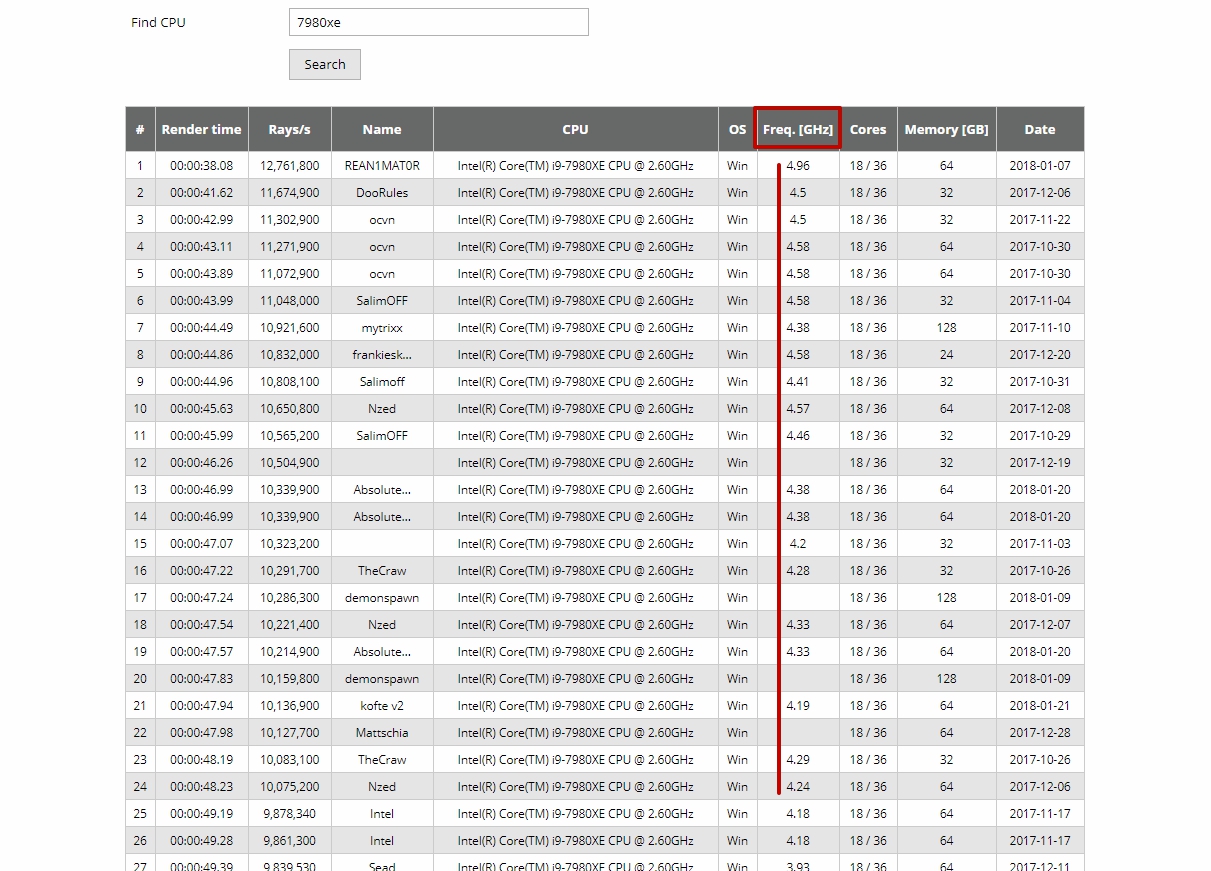The width and height of the screenshot is (1211, 871).
Task: Click the OS column header
Action: coord(737,129)
